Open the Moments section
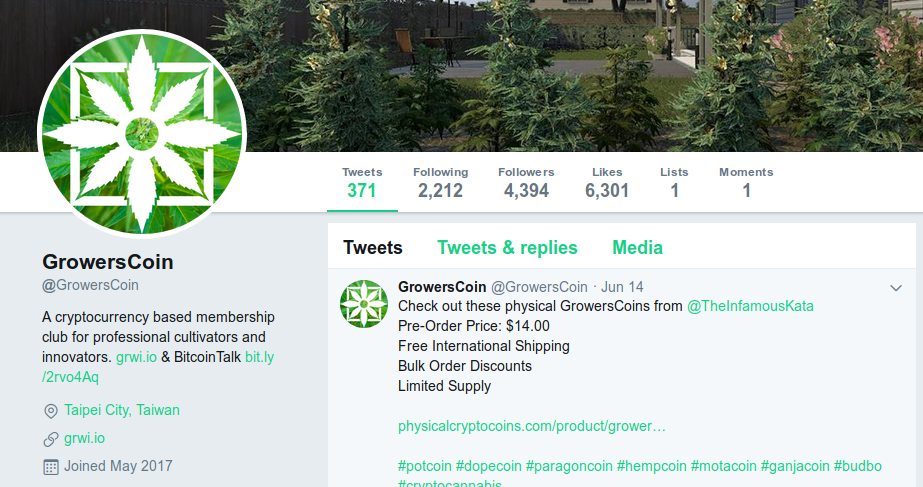923x487 pixels. pyautogui.click(x=746, y=183)
